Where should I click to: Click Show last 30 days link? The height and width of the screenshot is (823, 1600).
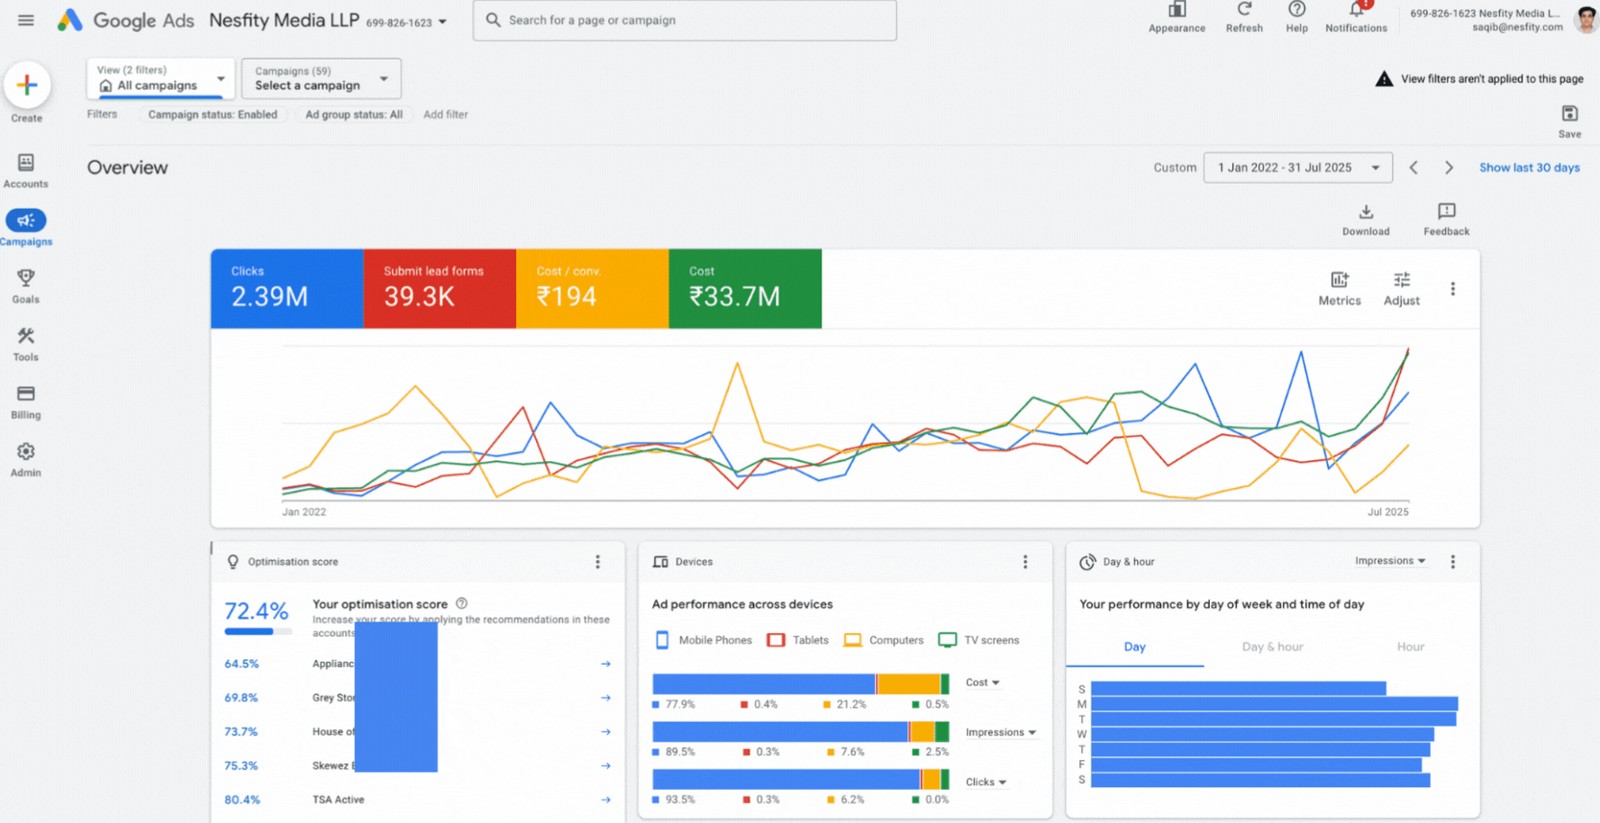[x=1530, y=168]
